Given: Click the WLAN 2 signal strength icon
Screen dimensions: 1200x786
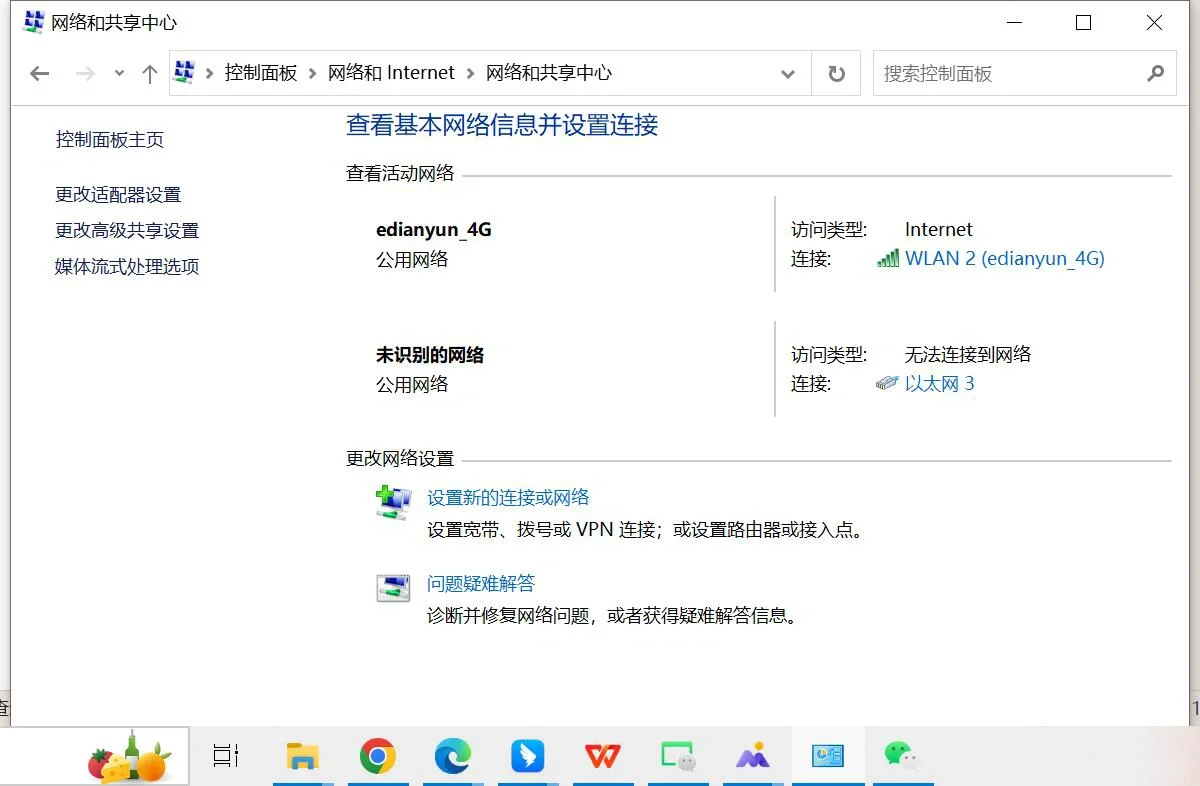Looking at the screenshot, I should [x=888, y=258].
